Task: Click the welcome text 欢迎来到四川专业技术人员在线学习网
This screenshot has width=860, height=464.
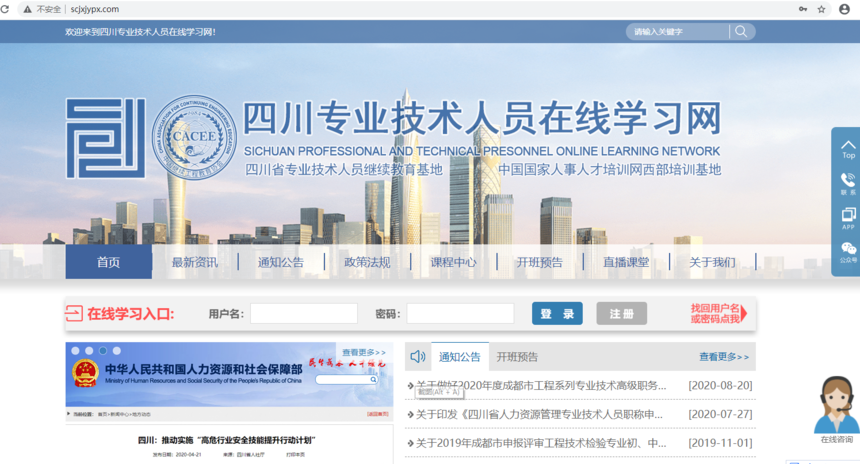Action: [x=140, y=32]
